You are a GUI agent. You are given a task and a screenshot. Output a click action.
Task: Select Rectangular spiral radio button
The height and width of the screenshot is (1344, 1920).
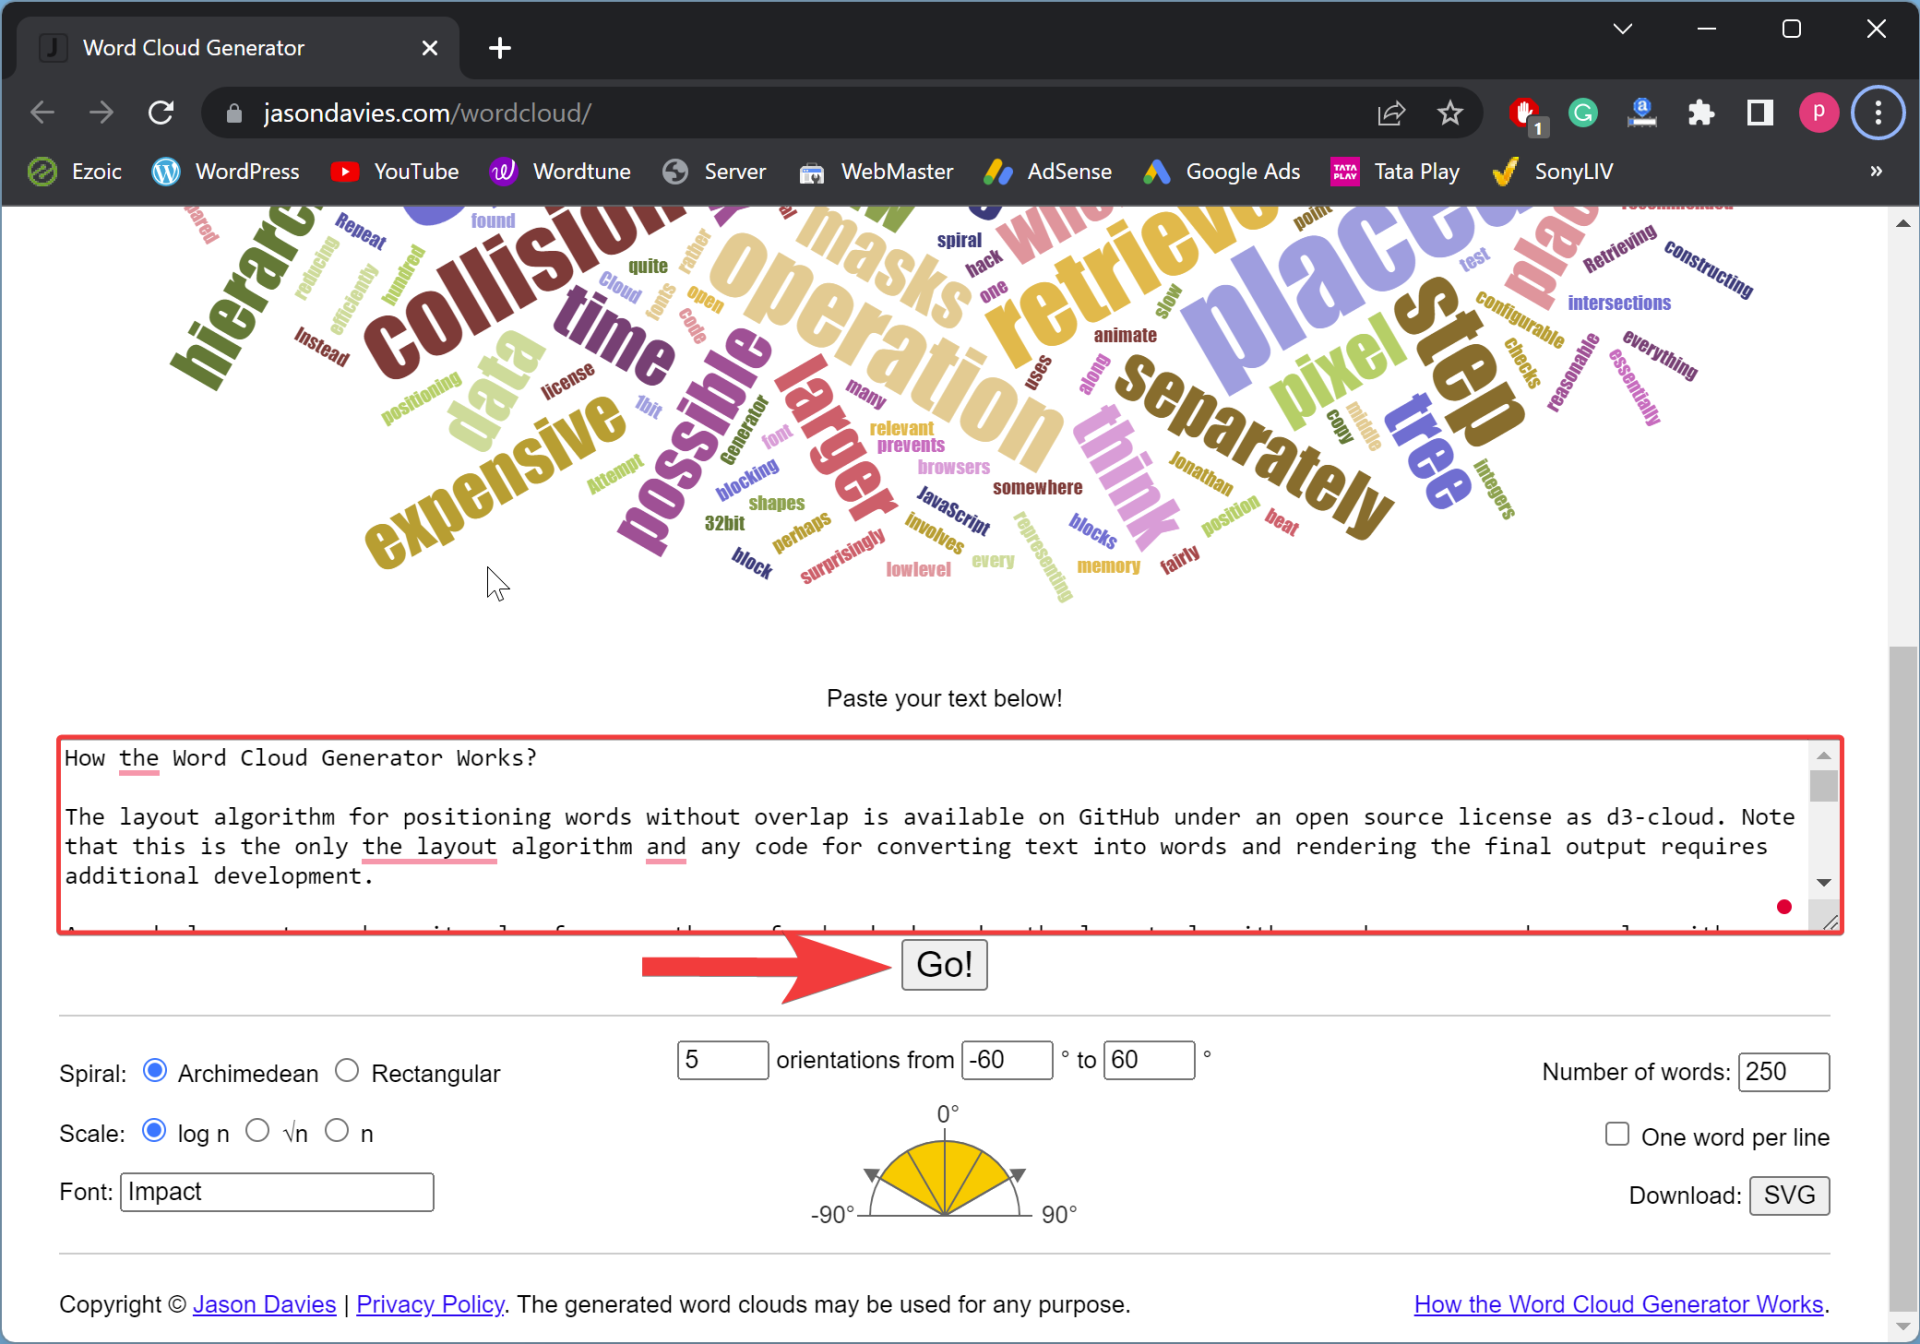[x=346, y=1071]
